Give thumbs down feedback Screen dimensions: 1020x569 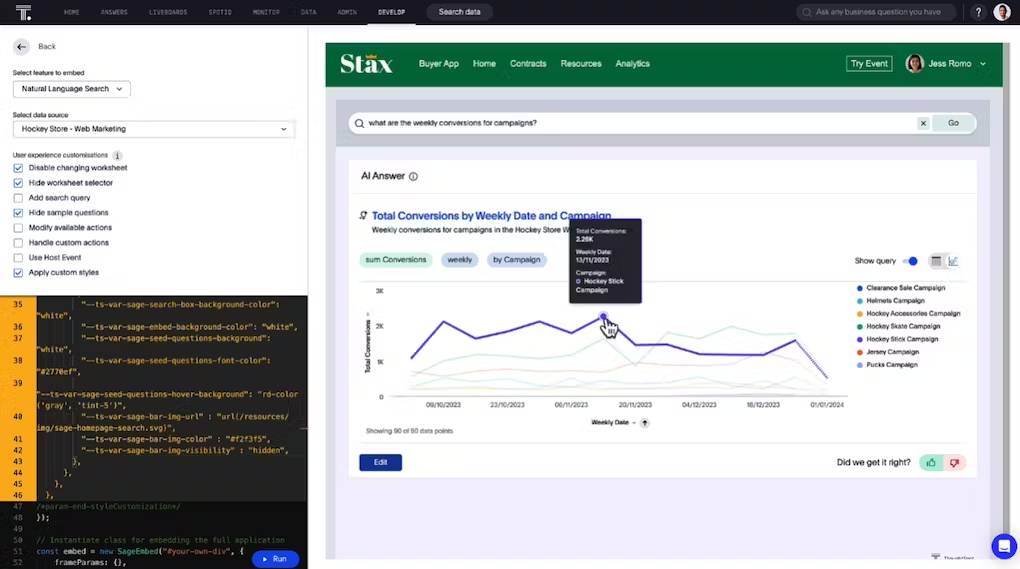[x=954, y=462]
